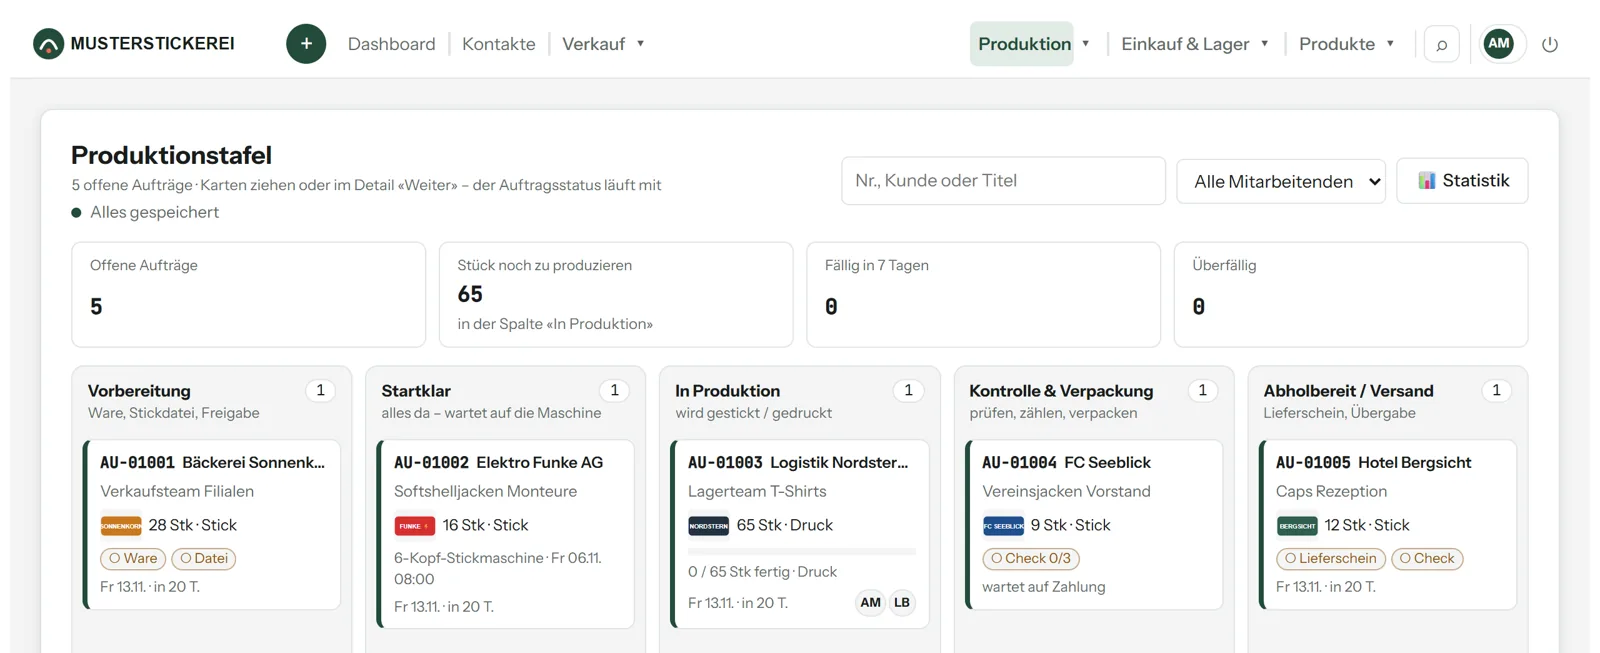This screenshot has width=1600, height=653.
Task: Click the Musterstickerei logo icon
Action: point(48,44)
